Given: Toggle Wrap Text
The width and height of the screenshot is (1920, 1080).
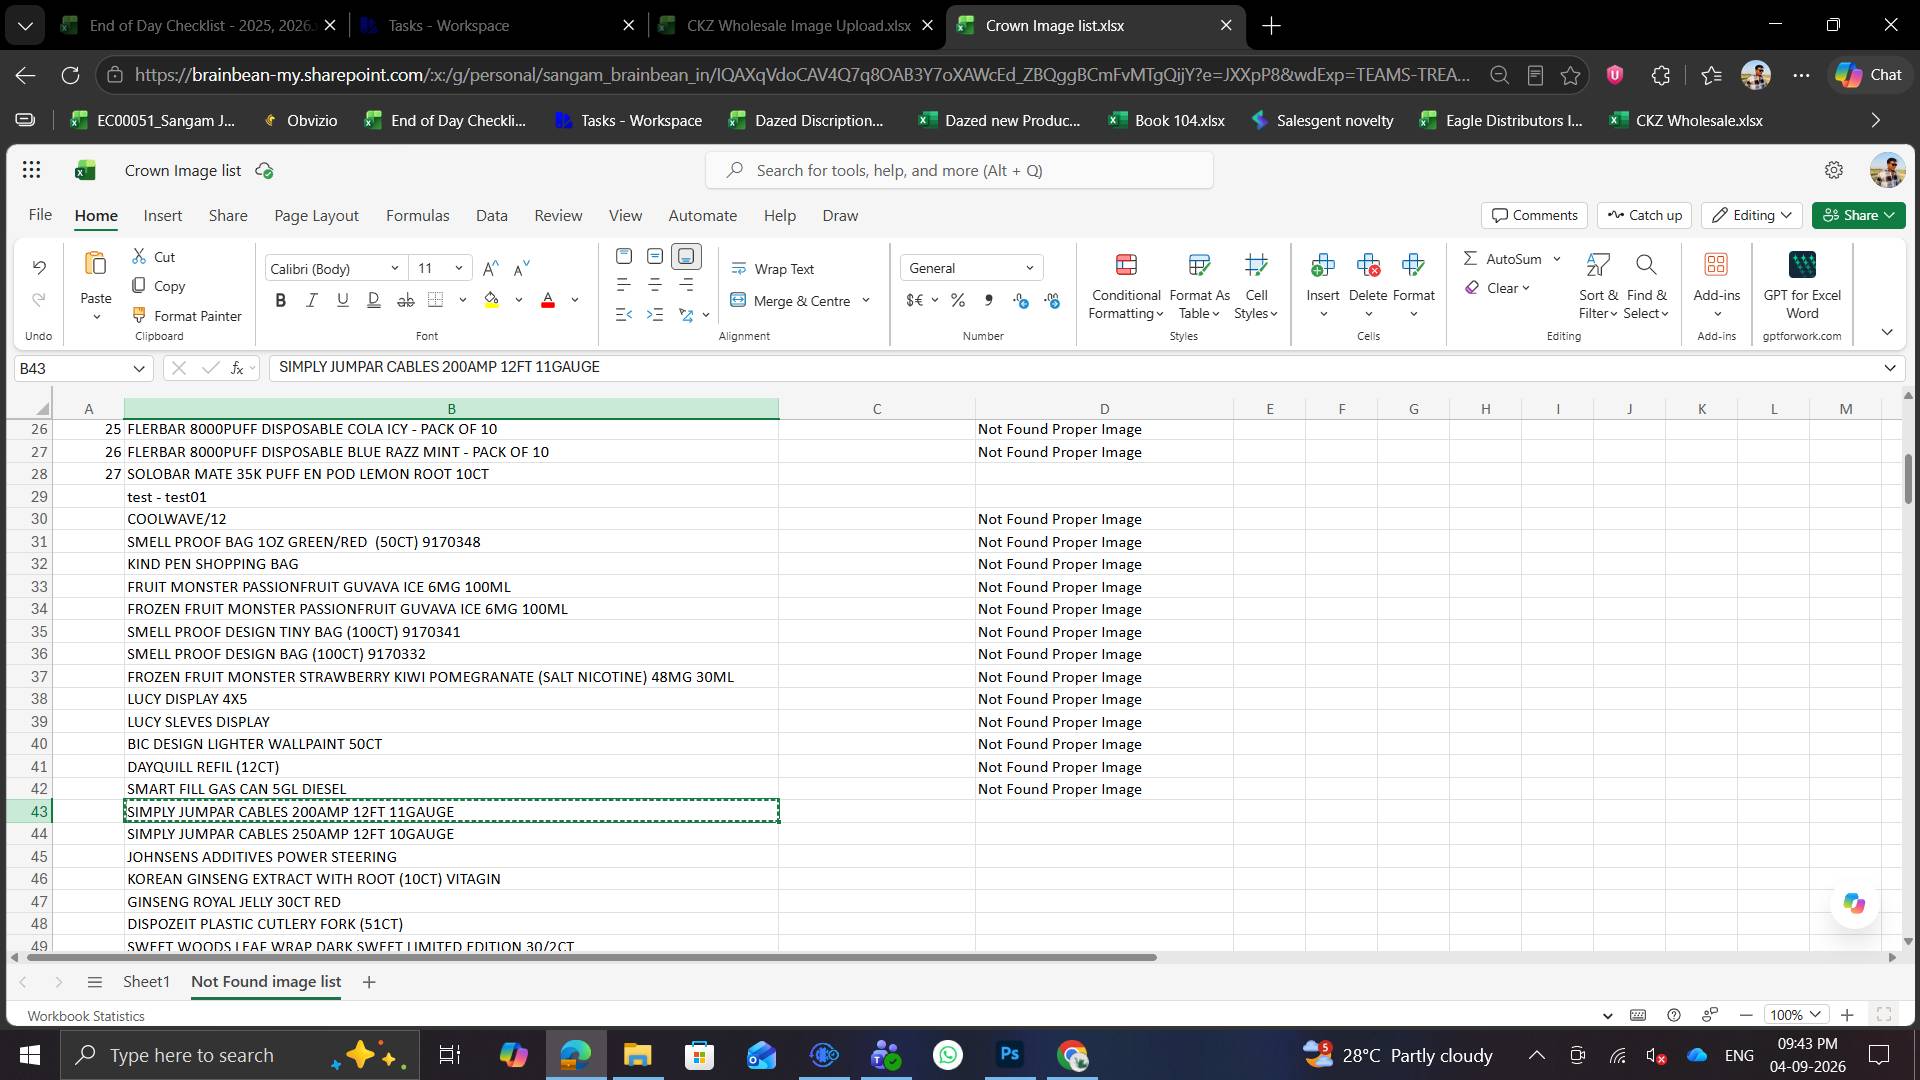Looking at the screenshot, I should pos(773,269).
